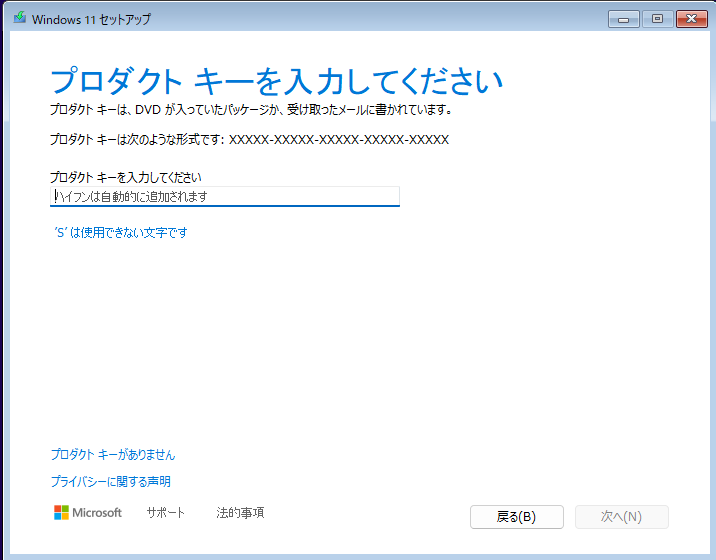Close the Windows 11 setup window
The image size is (716, 560).
click(x=691, y=19)
